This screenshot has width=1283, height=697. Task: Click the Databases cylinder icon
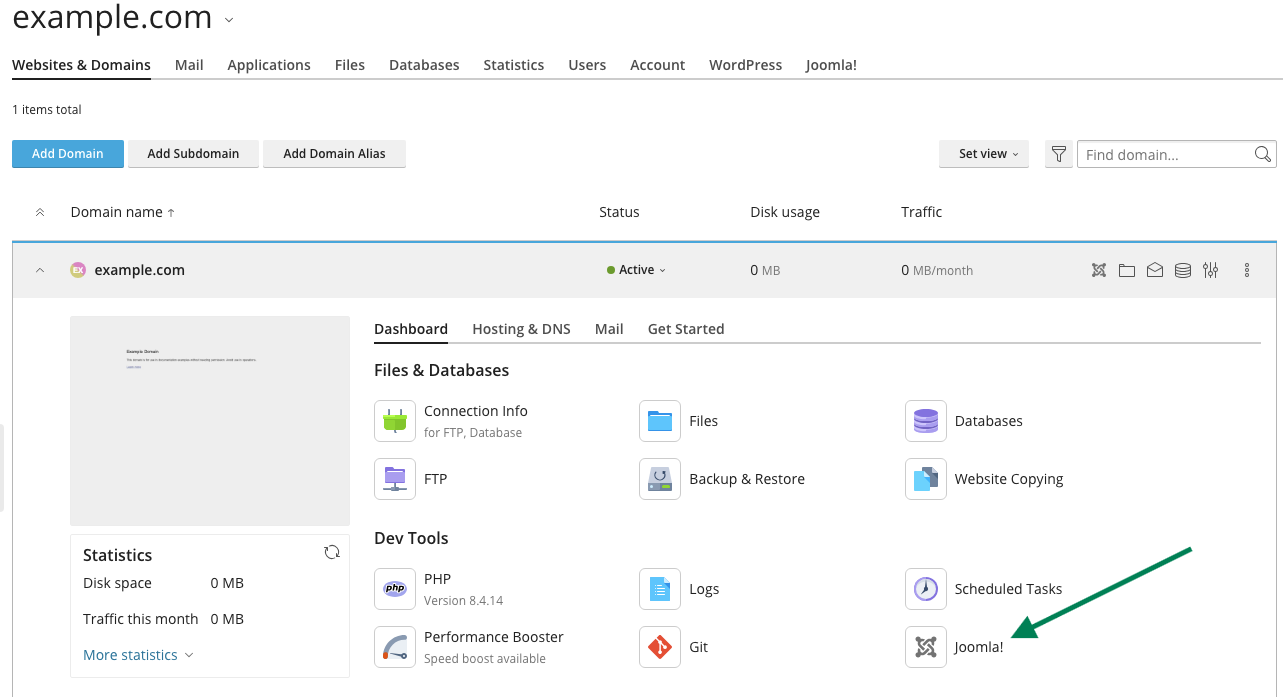(926, 421)
